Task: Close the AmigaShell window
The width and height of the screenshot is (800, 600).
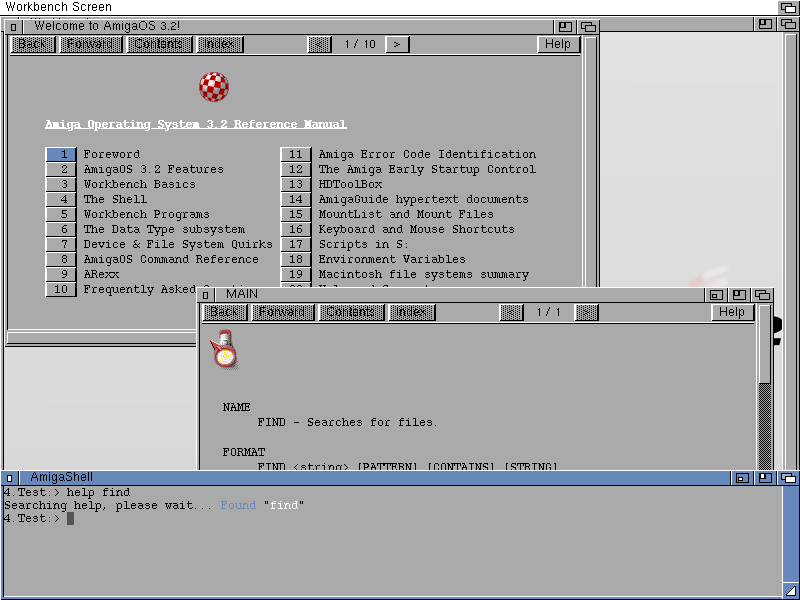Action: click(x=10, y=478)
